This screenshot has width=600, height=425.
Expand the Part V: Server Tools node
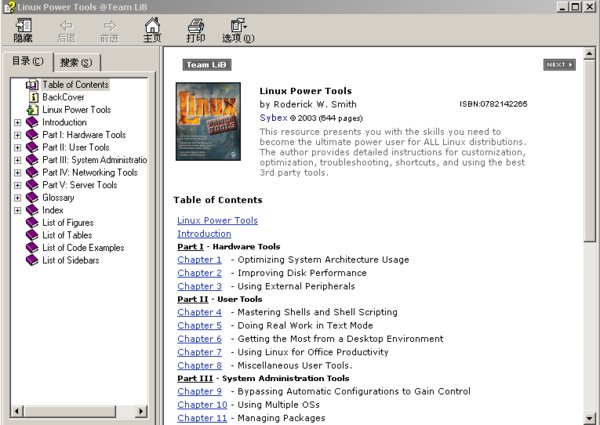pos(17,185)
